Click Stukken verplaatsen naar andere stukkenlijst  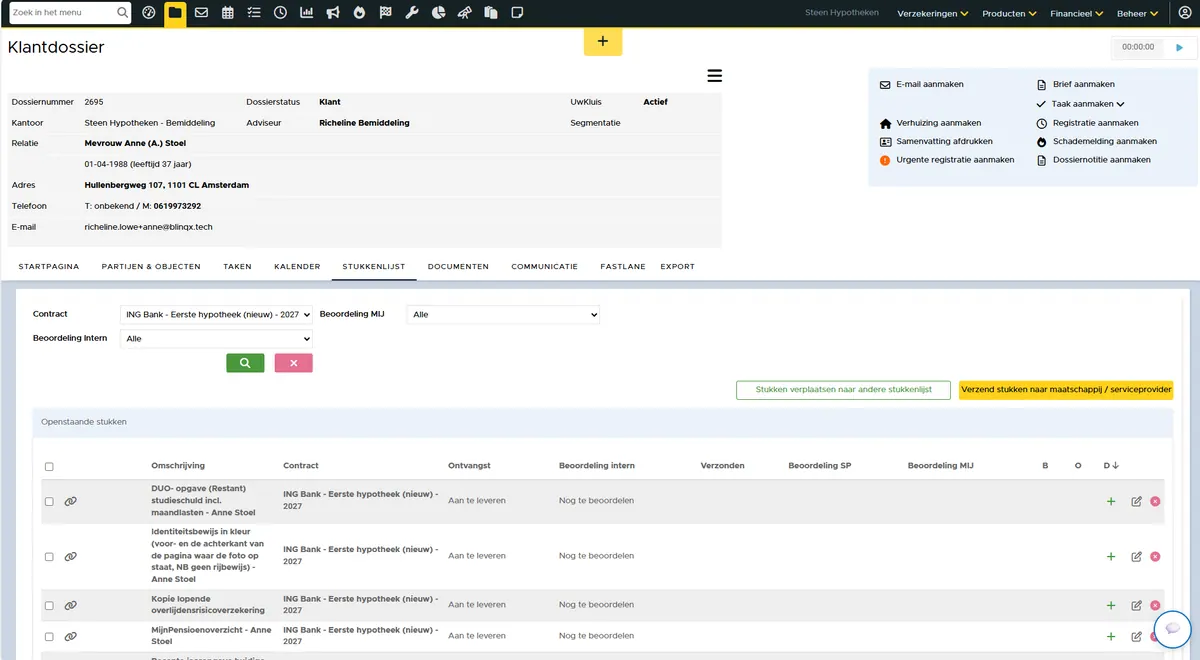click(x=844, y=390)
